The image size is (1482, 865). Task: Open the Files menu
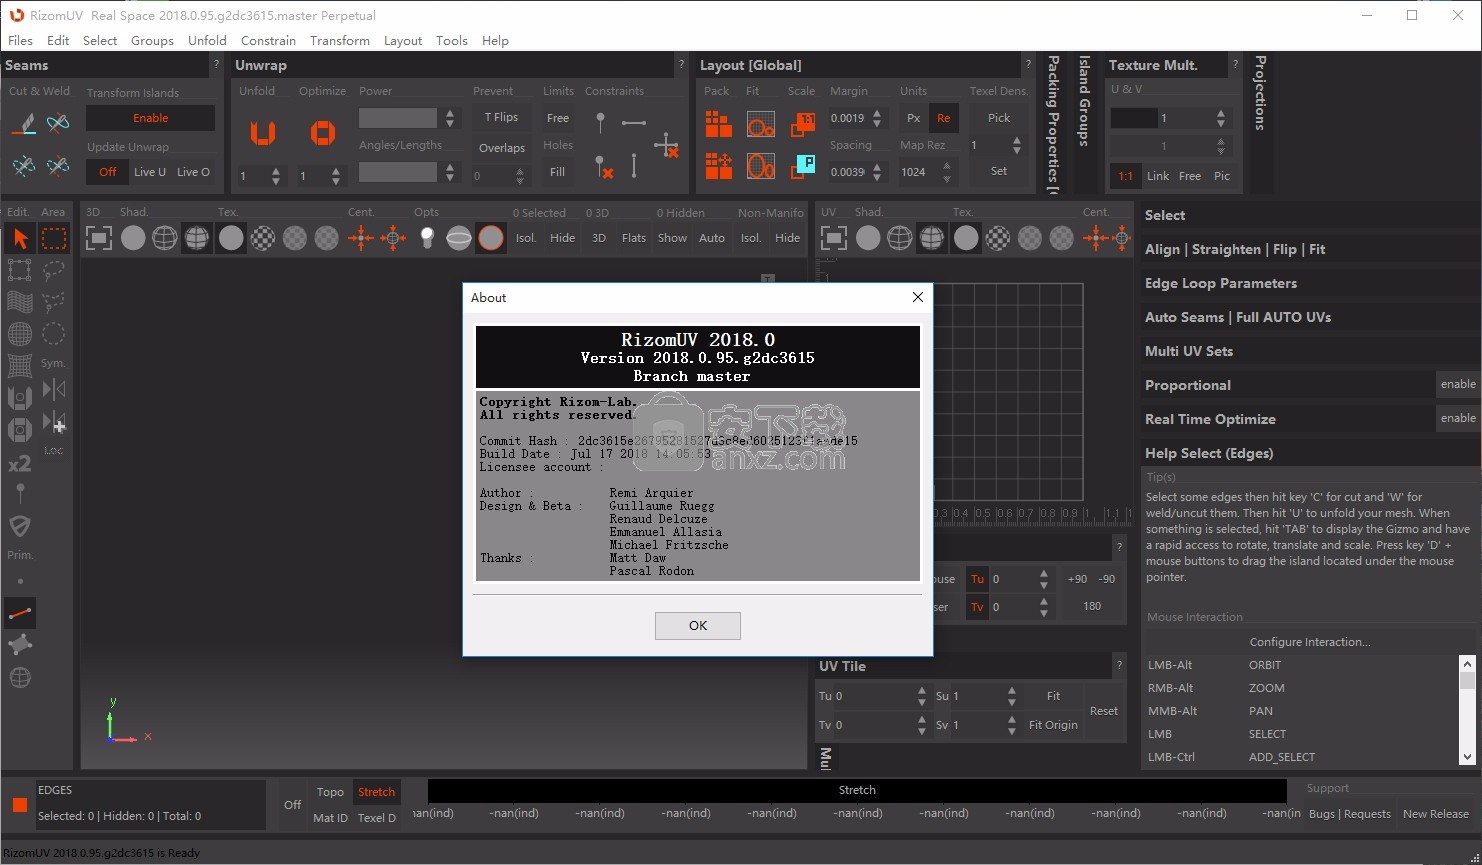click(x=20, y=41)
